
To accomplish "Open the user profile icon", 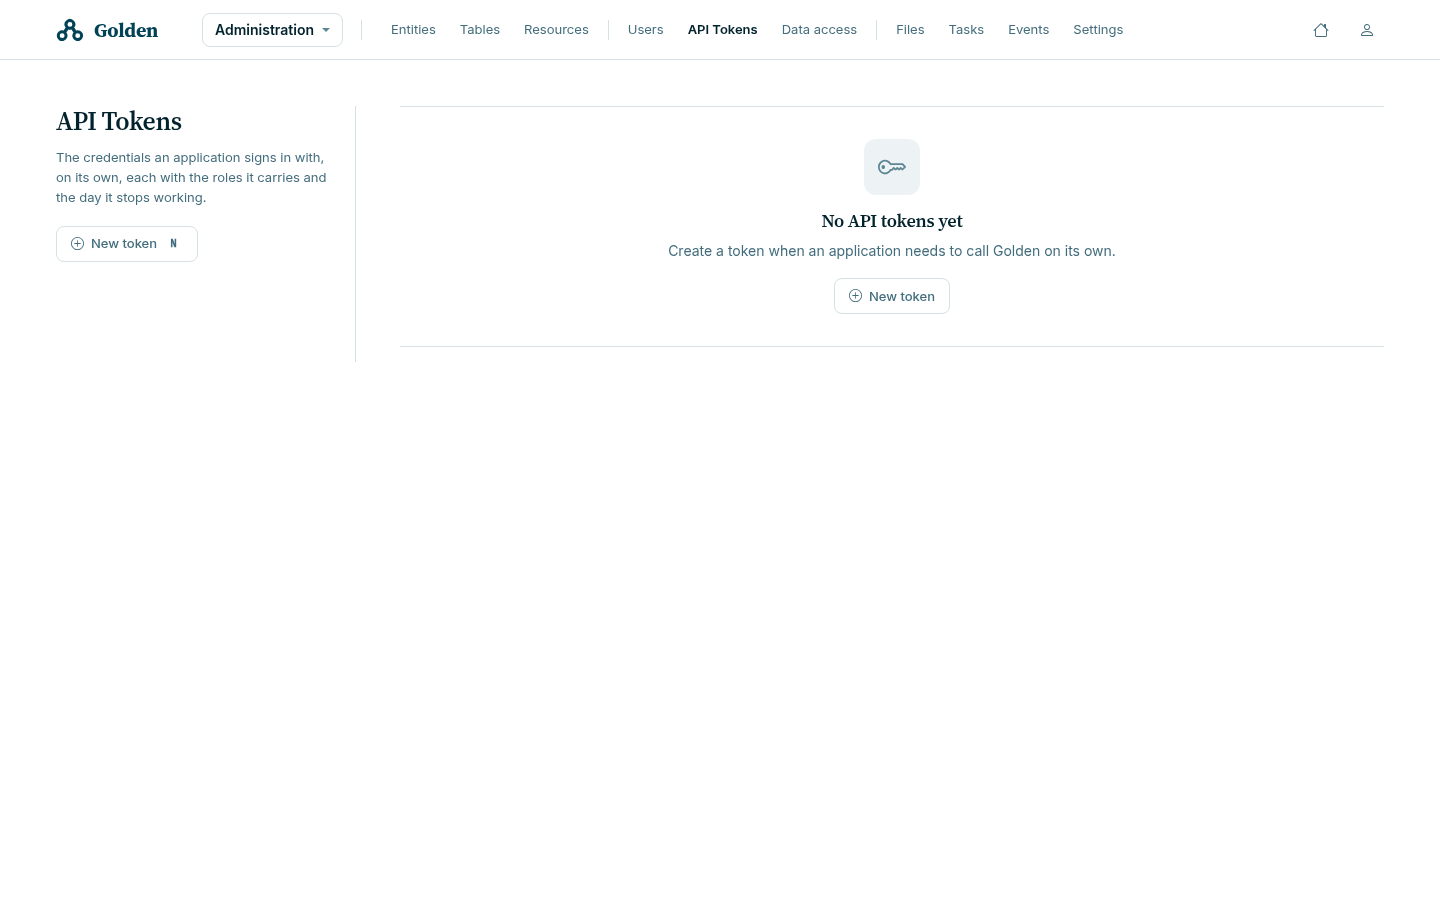I will (1367, 30).
